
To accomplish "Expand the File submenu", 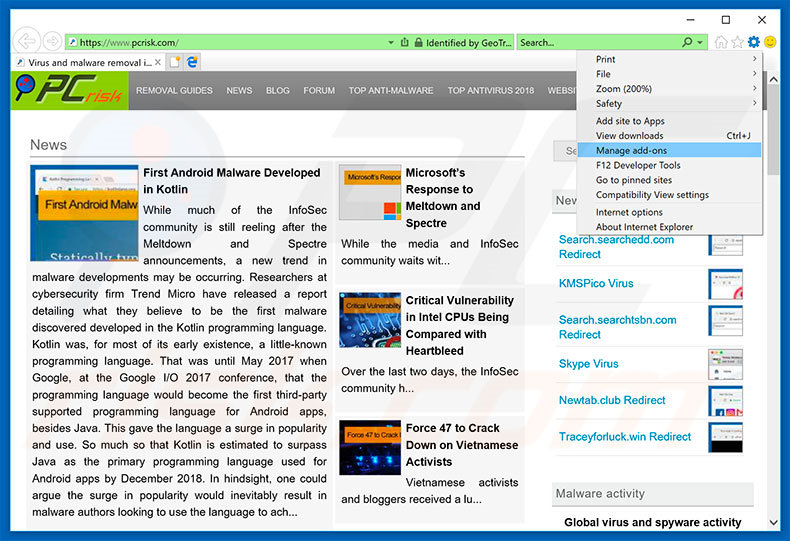I will click(670, 74).
